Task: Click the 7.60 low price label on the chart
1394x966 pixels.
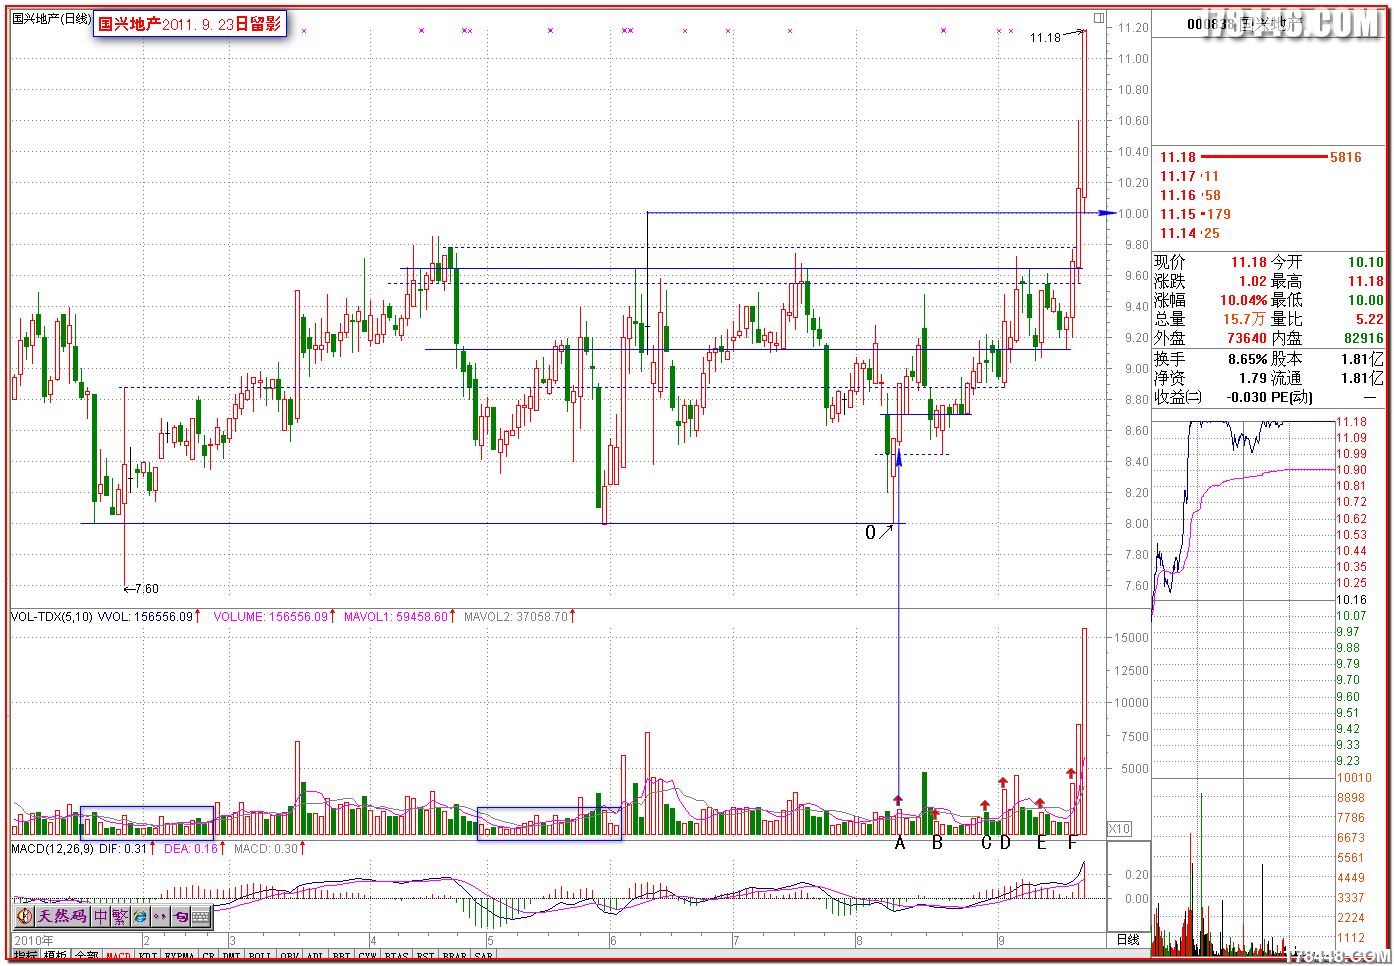Action: [146, 589]
